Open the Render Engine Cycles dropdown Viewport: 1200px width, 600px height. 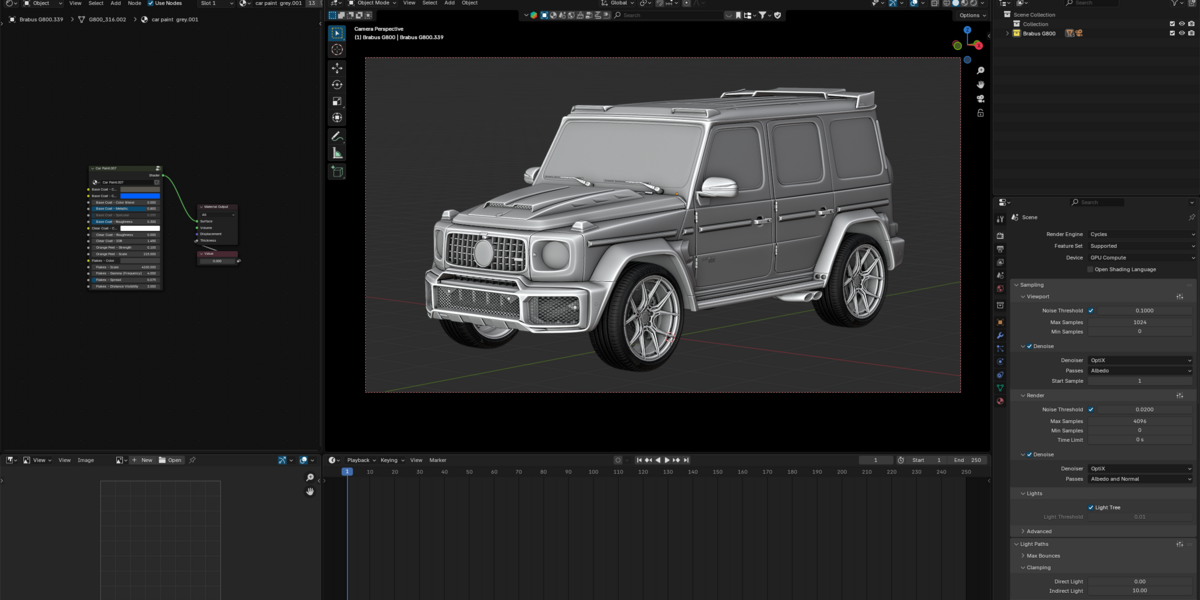click(x=1141, y=234)
